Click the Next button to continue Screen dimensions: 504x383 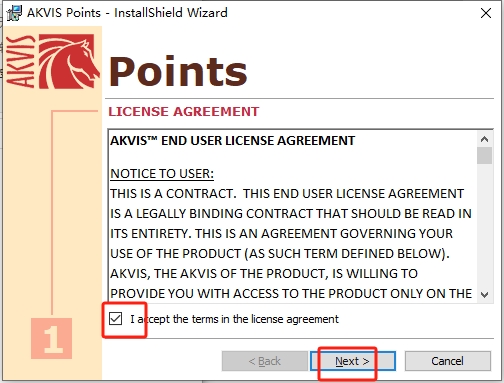pyautogui.click(x=353, y=361)
